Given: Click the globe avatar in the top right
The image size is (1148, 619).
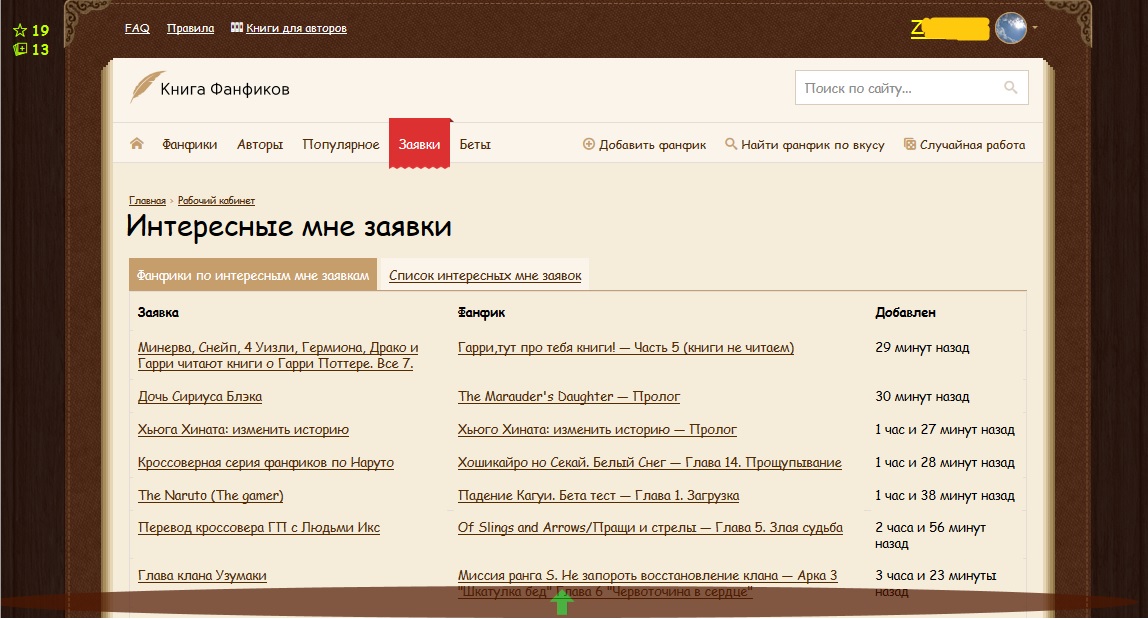Looking at the screenshot, I should [x=1011, y=28].
